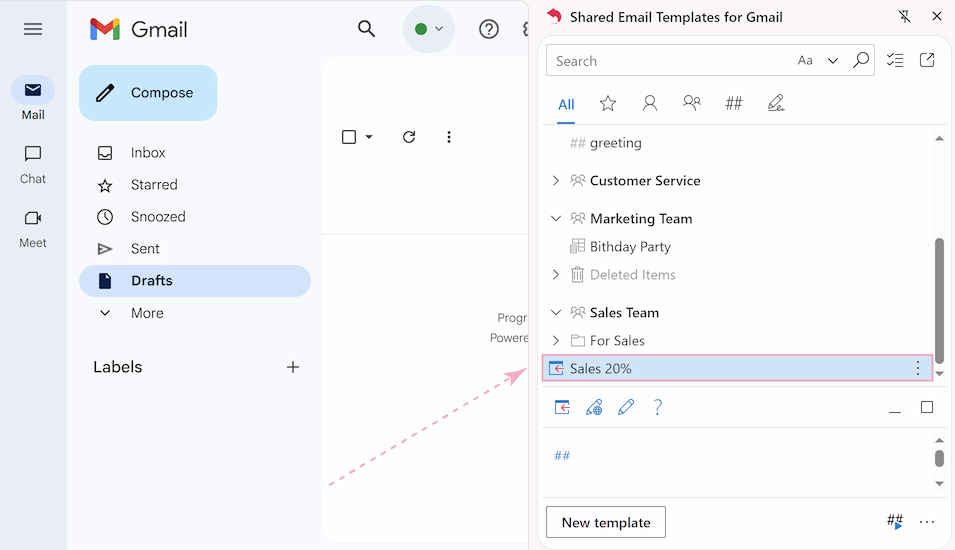Switch to the All templates tab
The width and height of the screenshot is (955, 550).
click(x=566, y=104)
